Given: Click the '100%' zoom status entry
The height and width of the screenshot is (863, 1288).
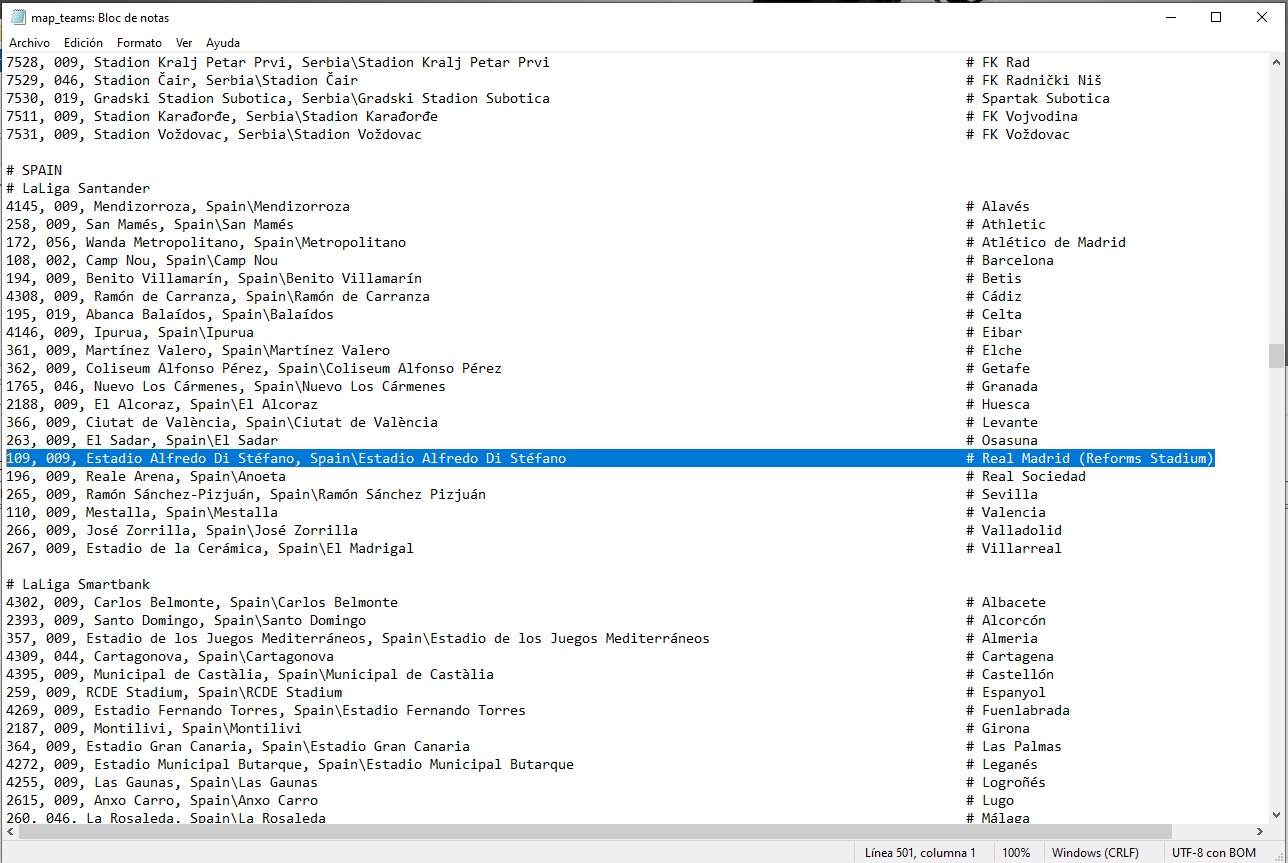Looking at the screenshot, I should coord(1016,853).
